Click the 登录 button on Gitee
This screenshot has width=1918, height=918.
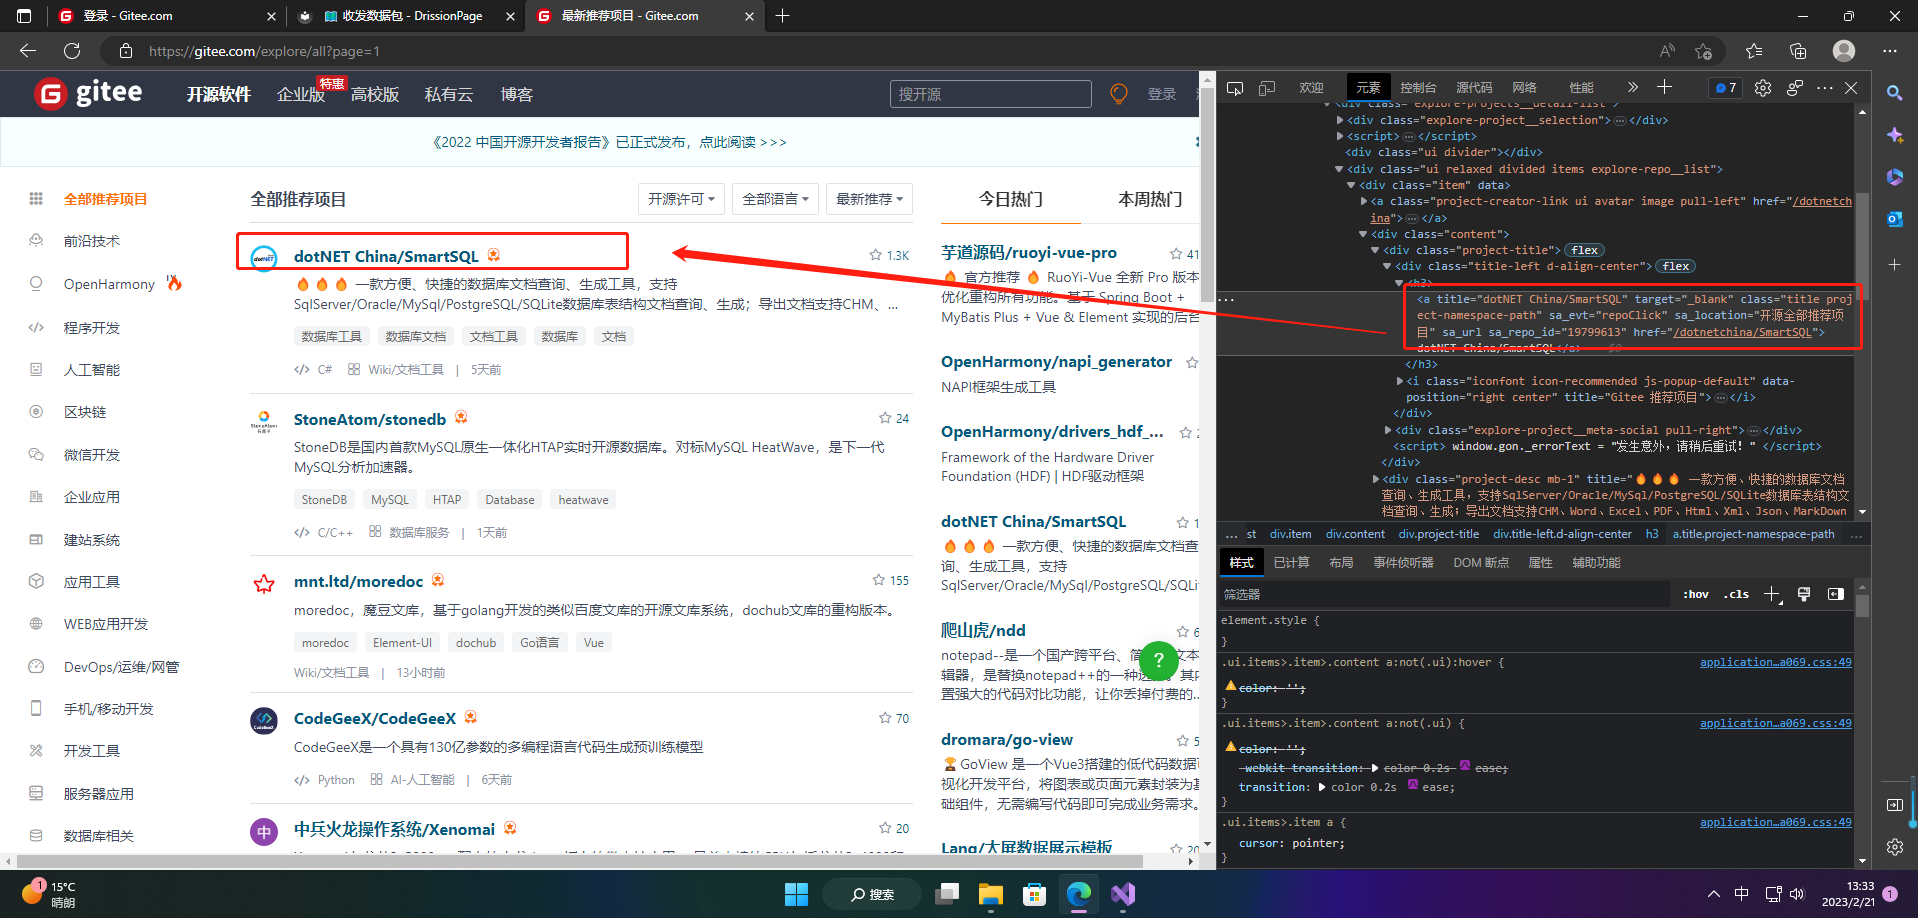1161,93
